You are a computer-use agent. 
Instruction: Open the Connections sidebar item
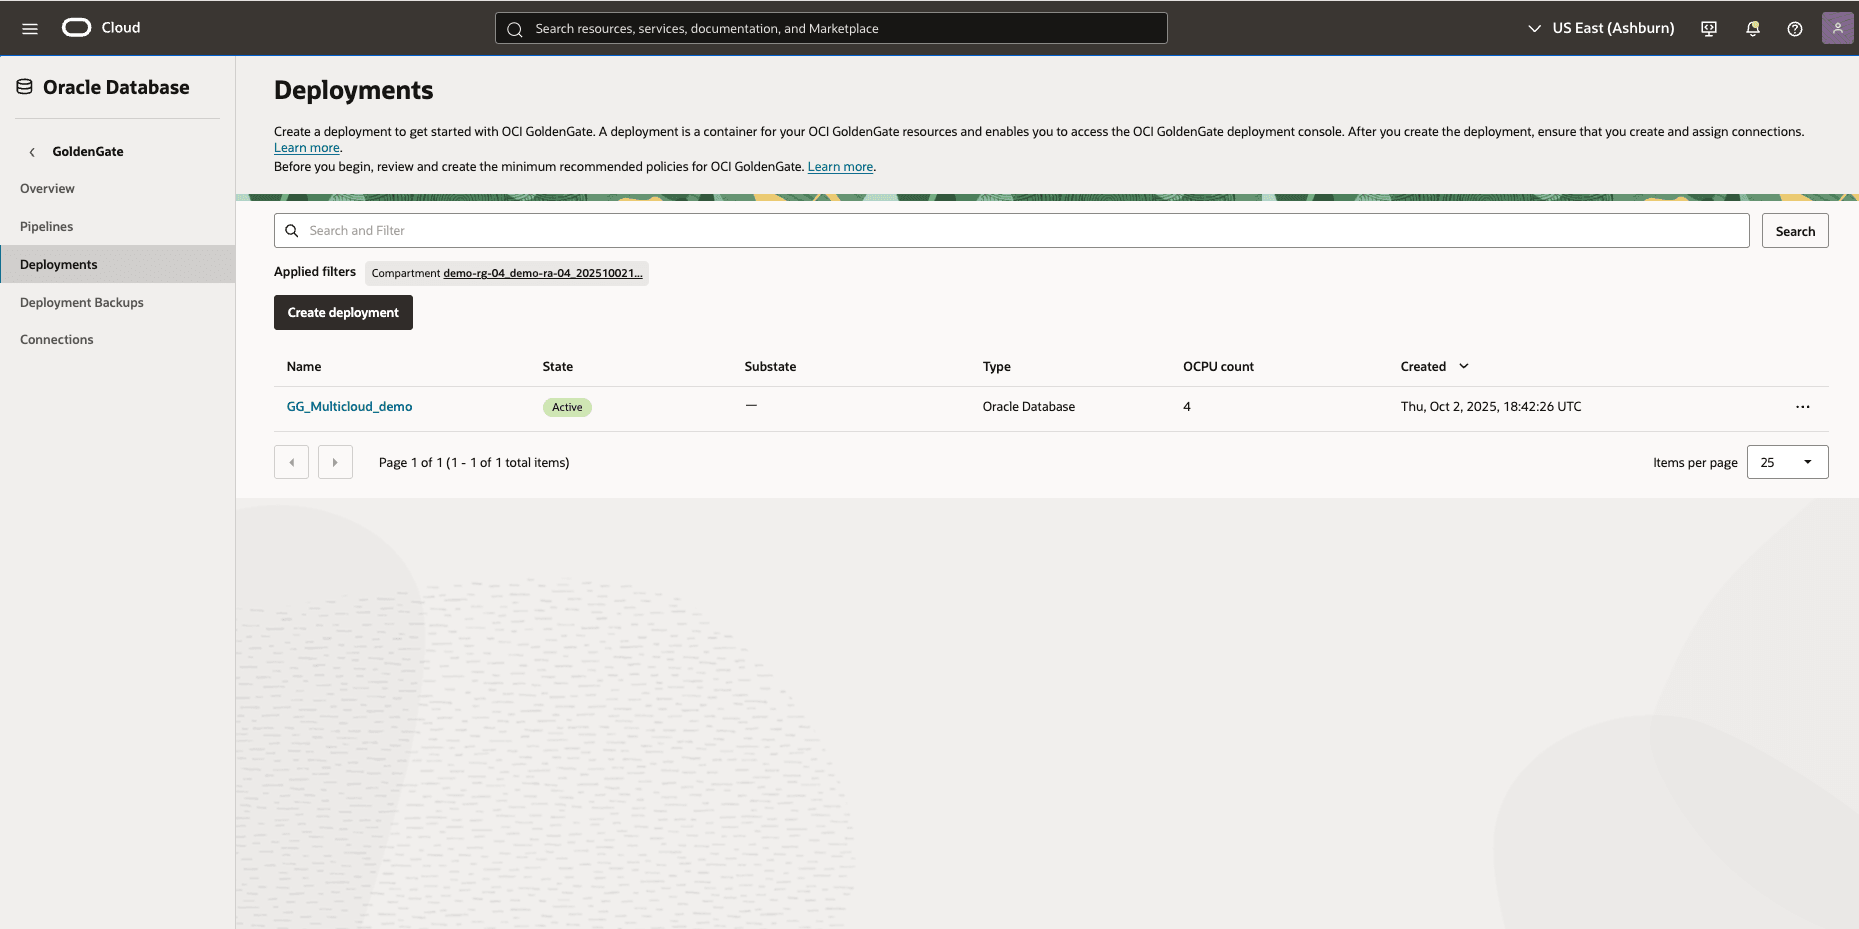(x=56, y=339)
